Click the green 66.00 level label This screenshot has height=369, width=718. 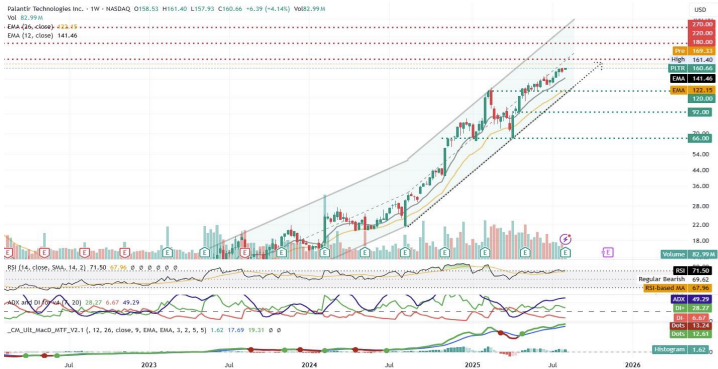point(700,138)
